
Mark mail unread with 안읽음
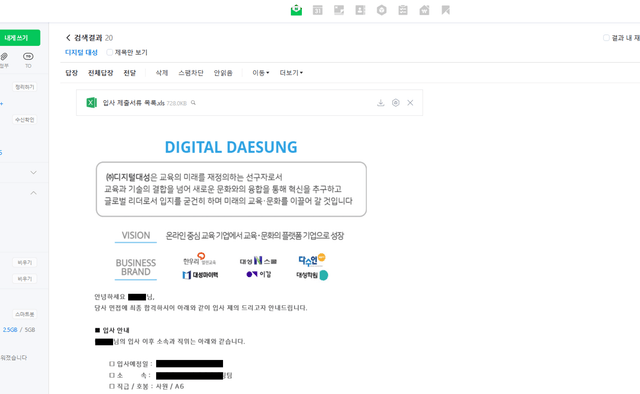click(x=223, y=73)
